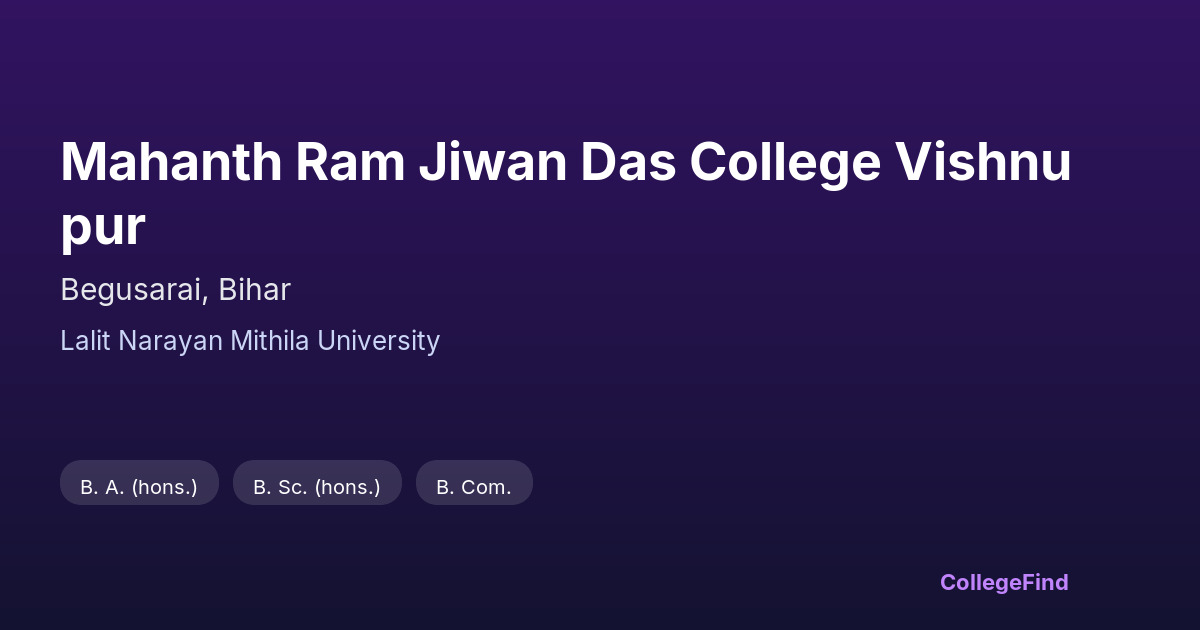
Task: Select the B. A. (hons.) course tag
Action: click(x=139, y=487)
